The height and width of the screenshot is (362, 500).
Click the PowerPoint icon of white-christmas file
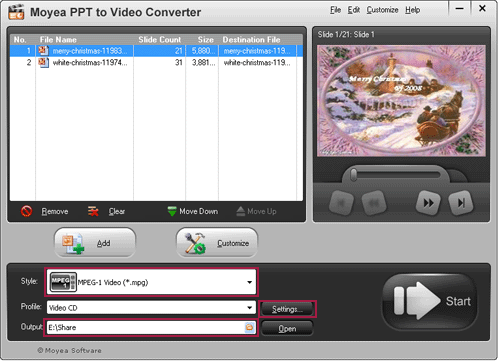[43, 62]
